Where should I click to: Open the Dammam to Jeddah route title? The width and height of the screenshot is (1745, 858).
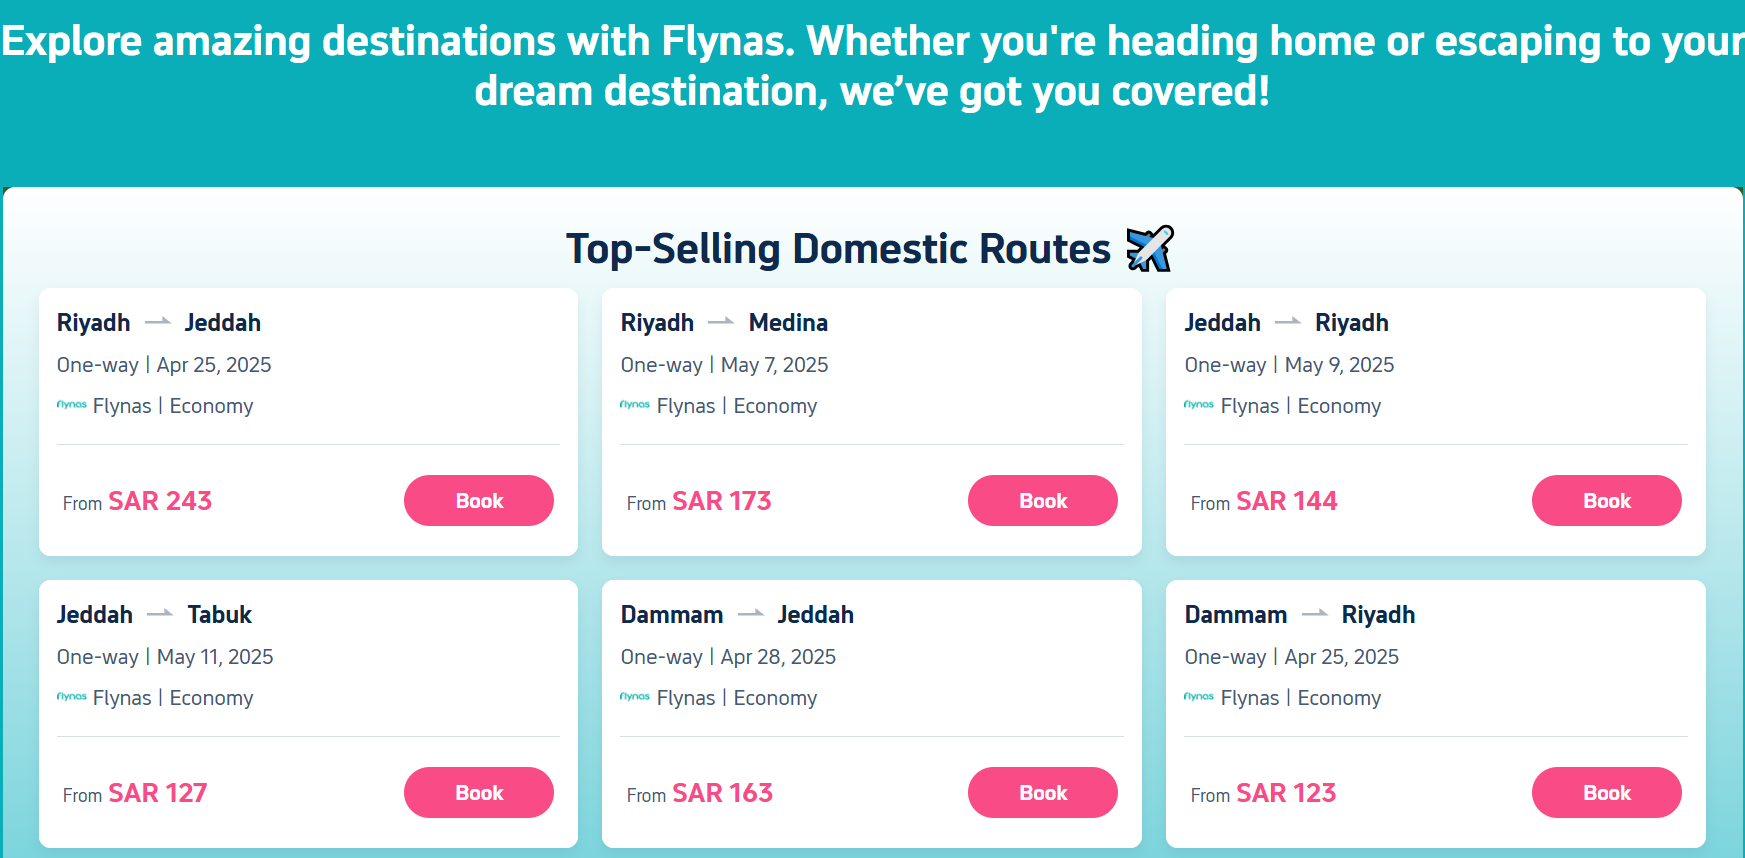click(737, 614)
